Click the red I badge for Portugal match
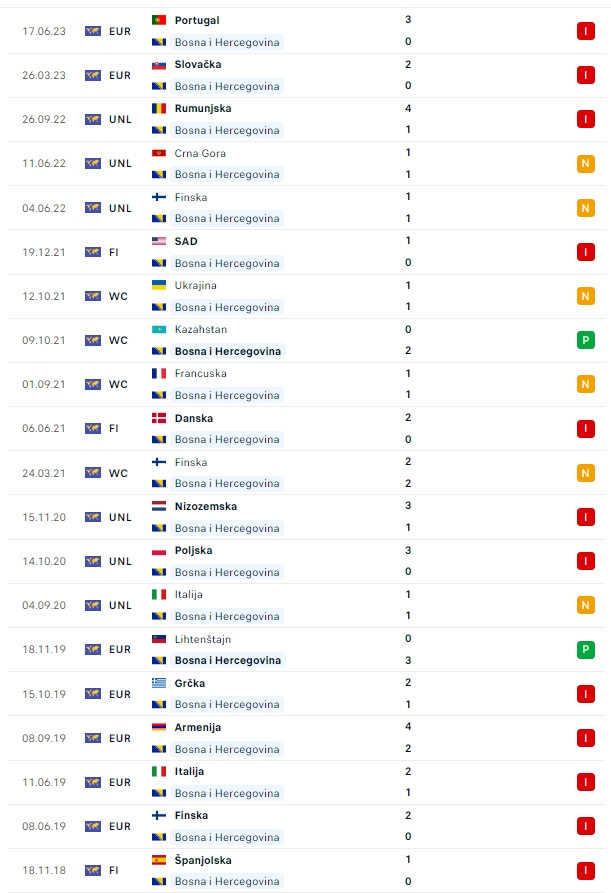This screenshot has width=611, height=893. [x=586, y=31]
